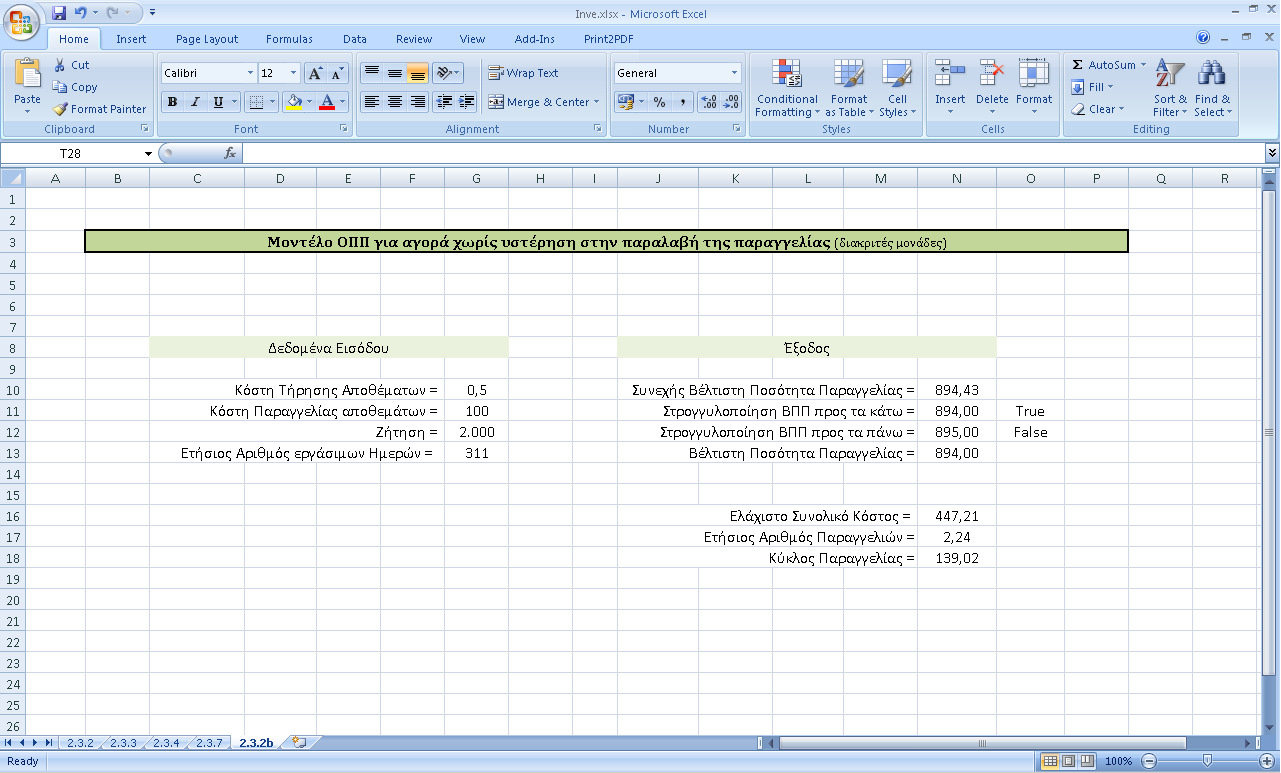This screenshot has width=1281, height=773.
Task: Apply percent style
Action: tap(659, 102)
